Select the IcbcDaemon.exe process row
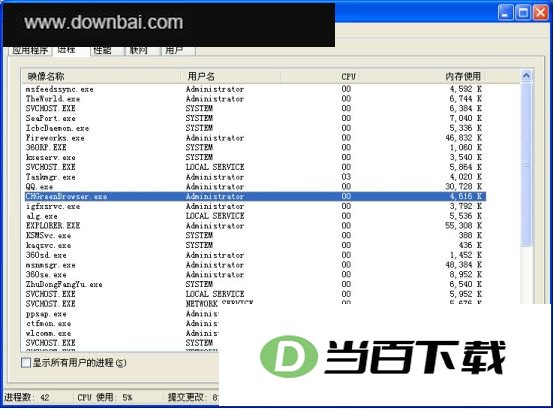Screen dimensions: 554x409 255,128
